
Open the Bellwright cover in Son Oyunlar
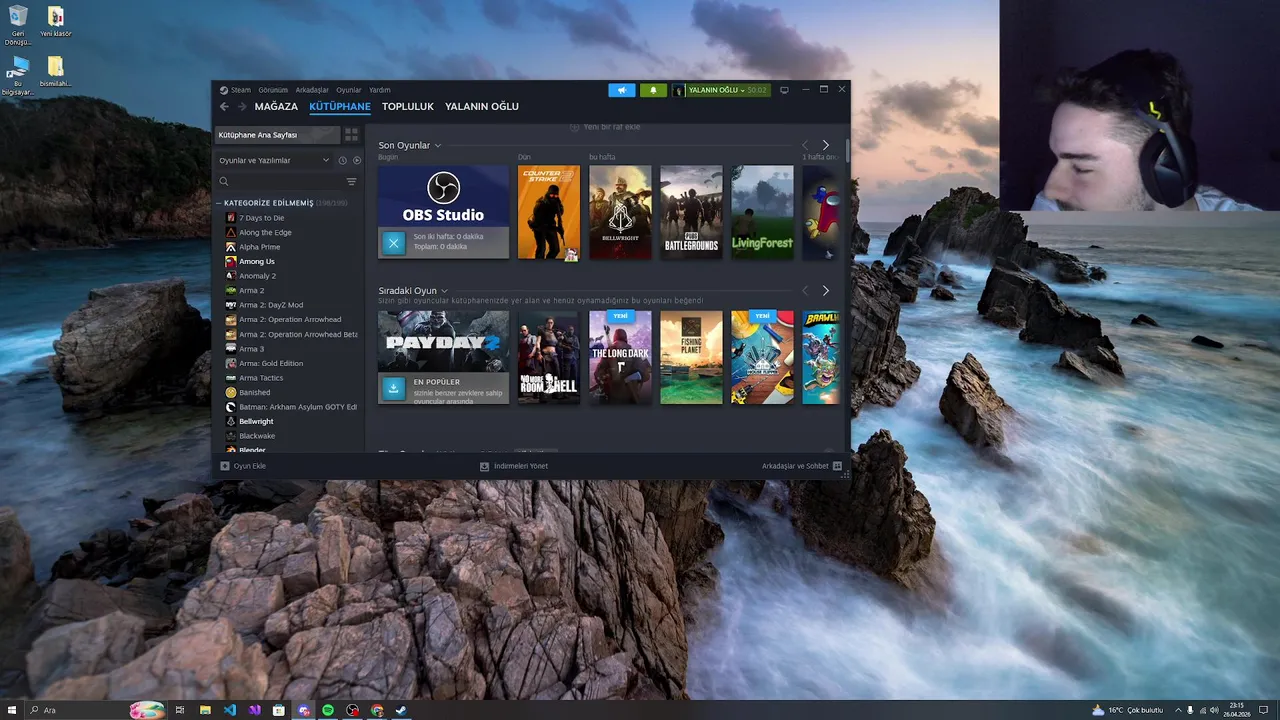[620, 213]
